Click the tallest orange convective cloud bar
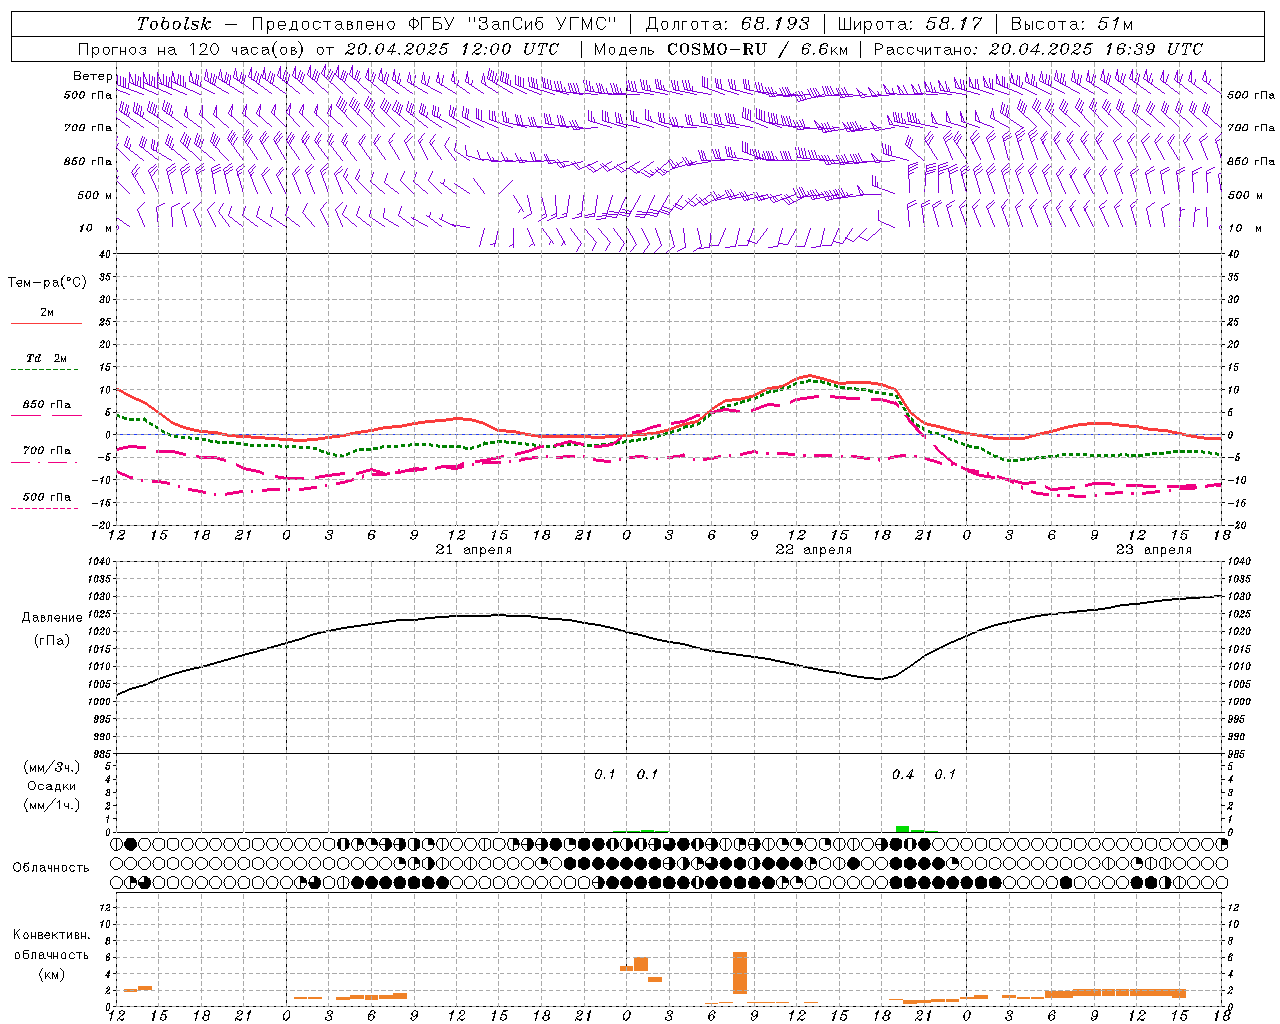 coord(740,972)
